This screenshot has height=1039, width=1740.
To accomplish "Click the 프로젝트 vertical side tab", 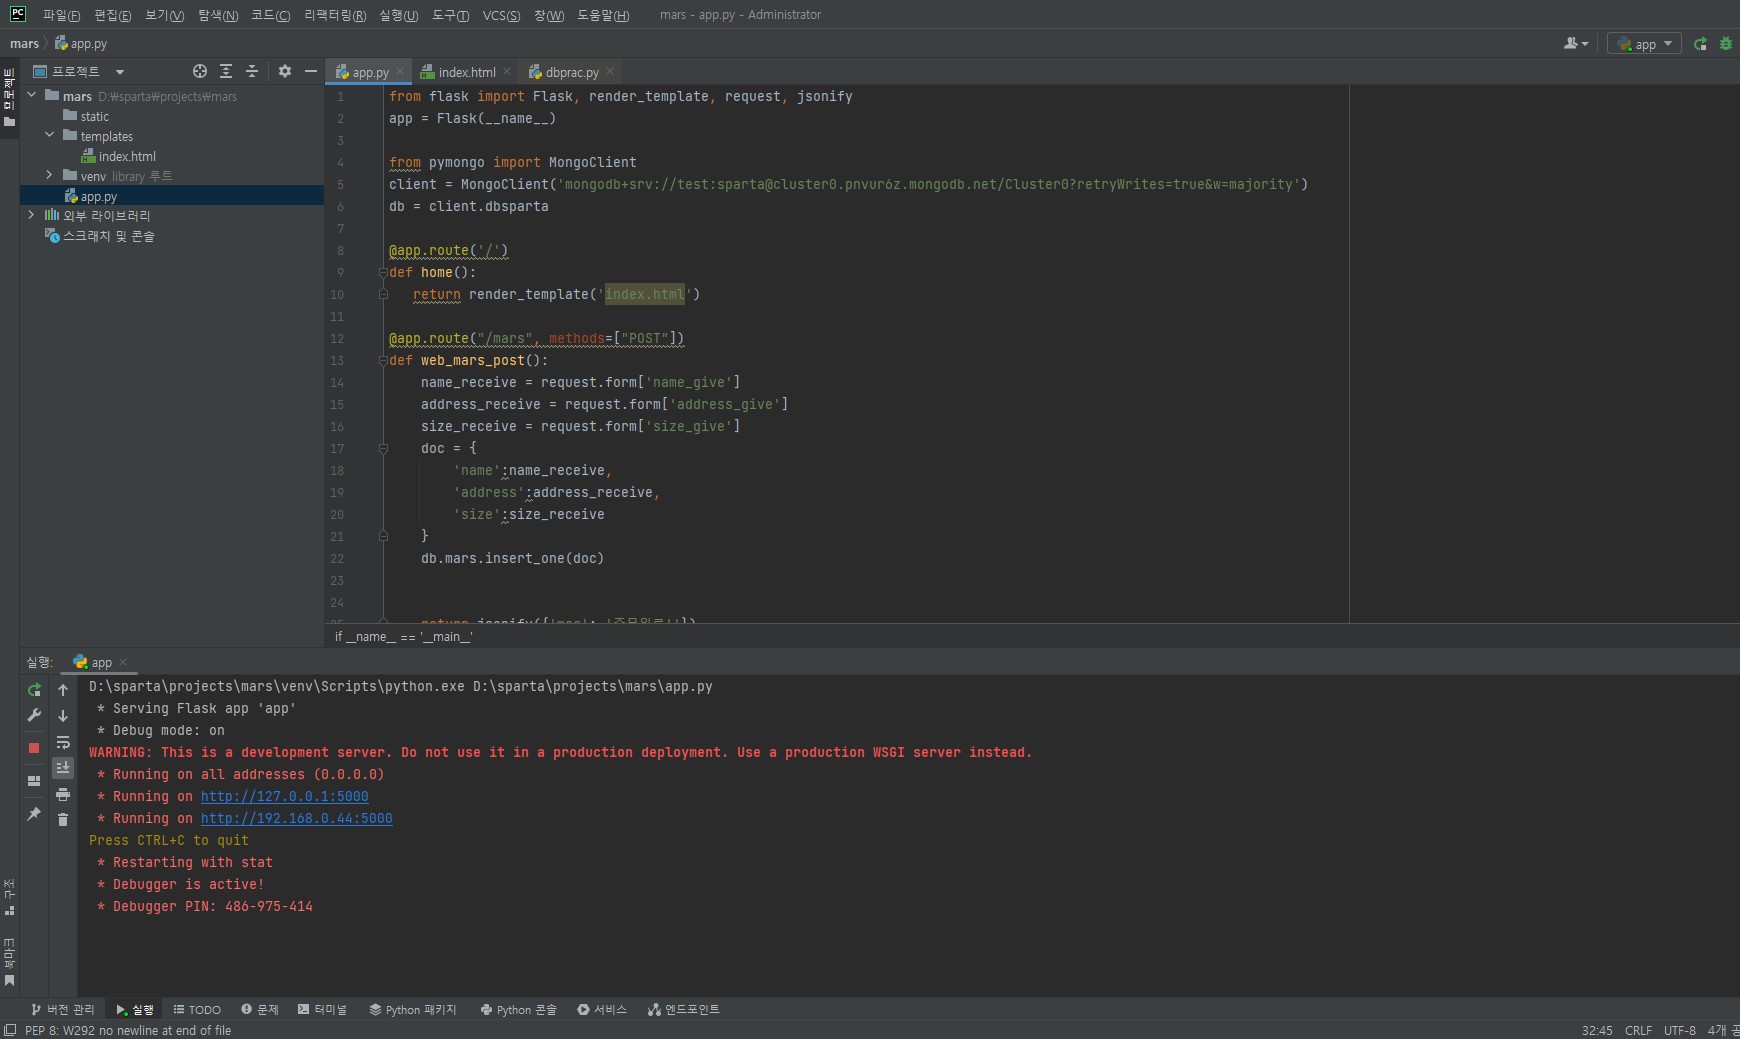I will click(x=9, y=97).
